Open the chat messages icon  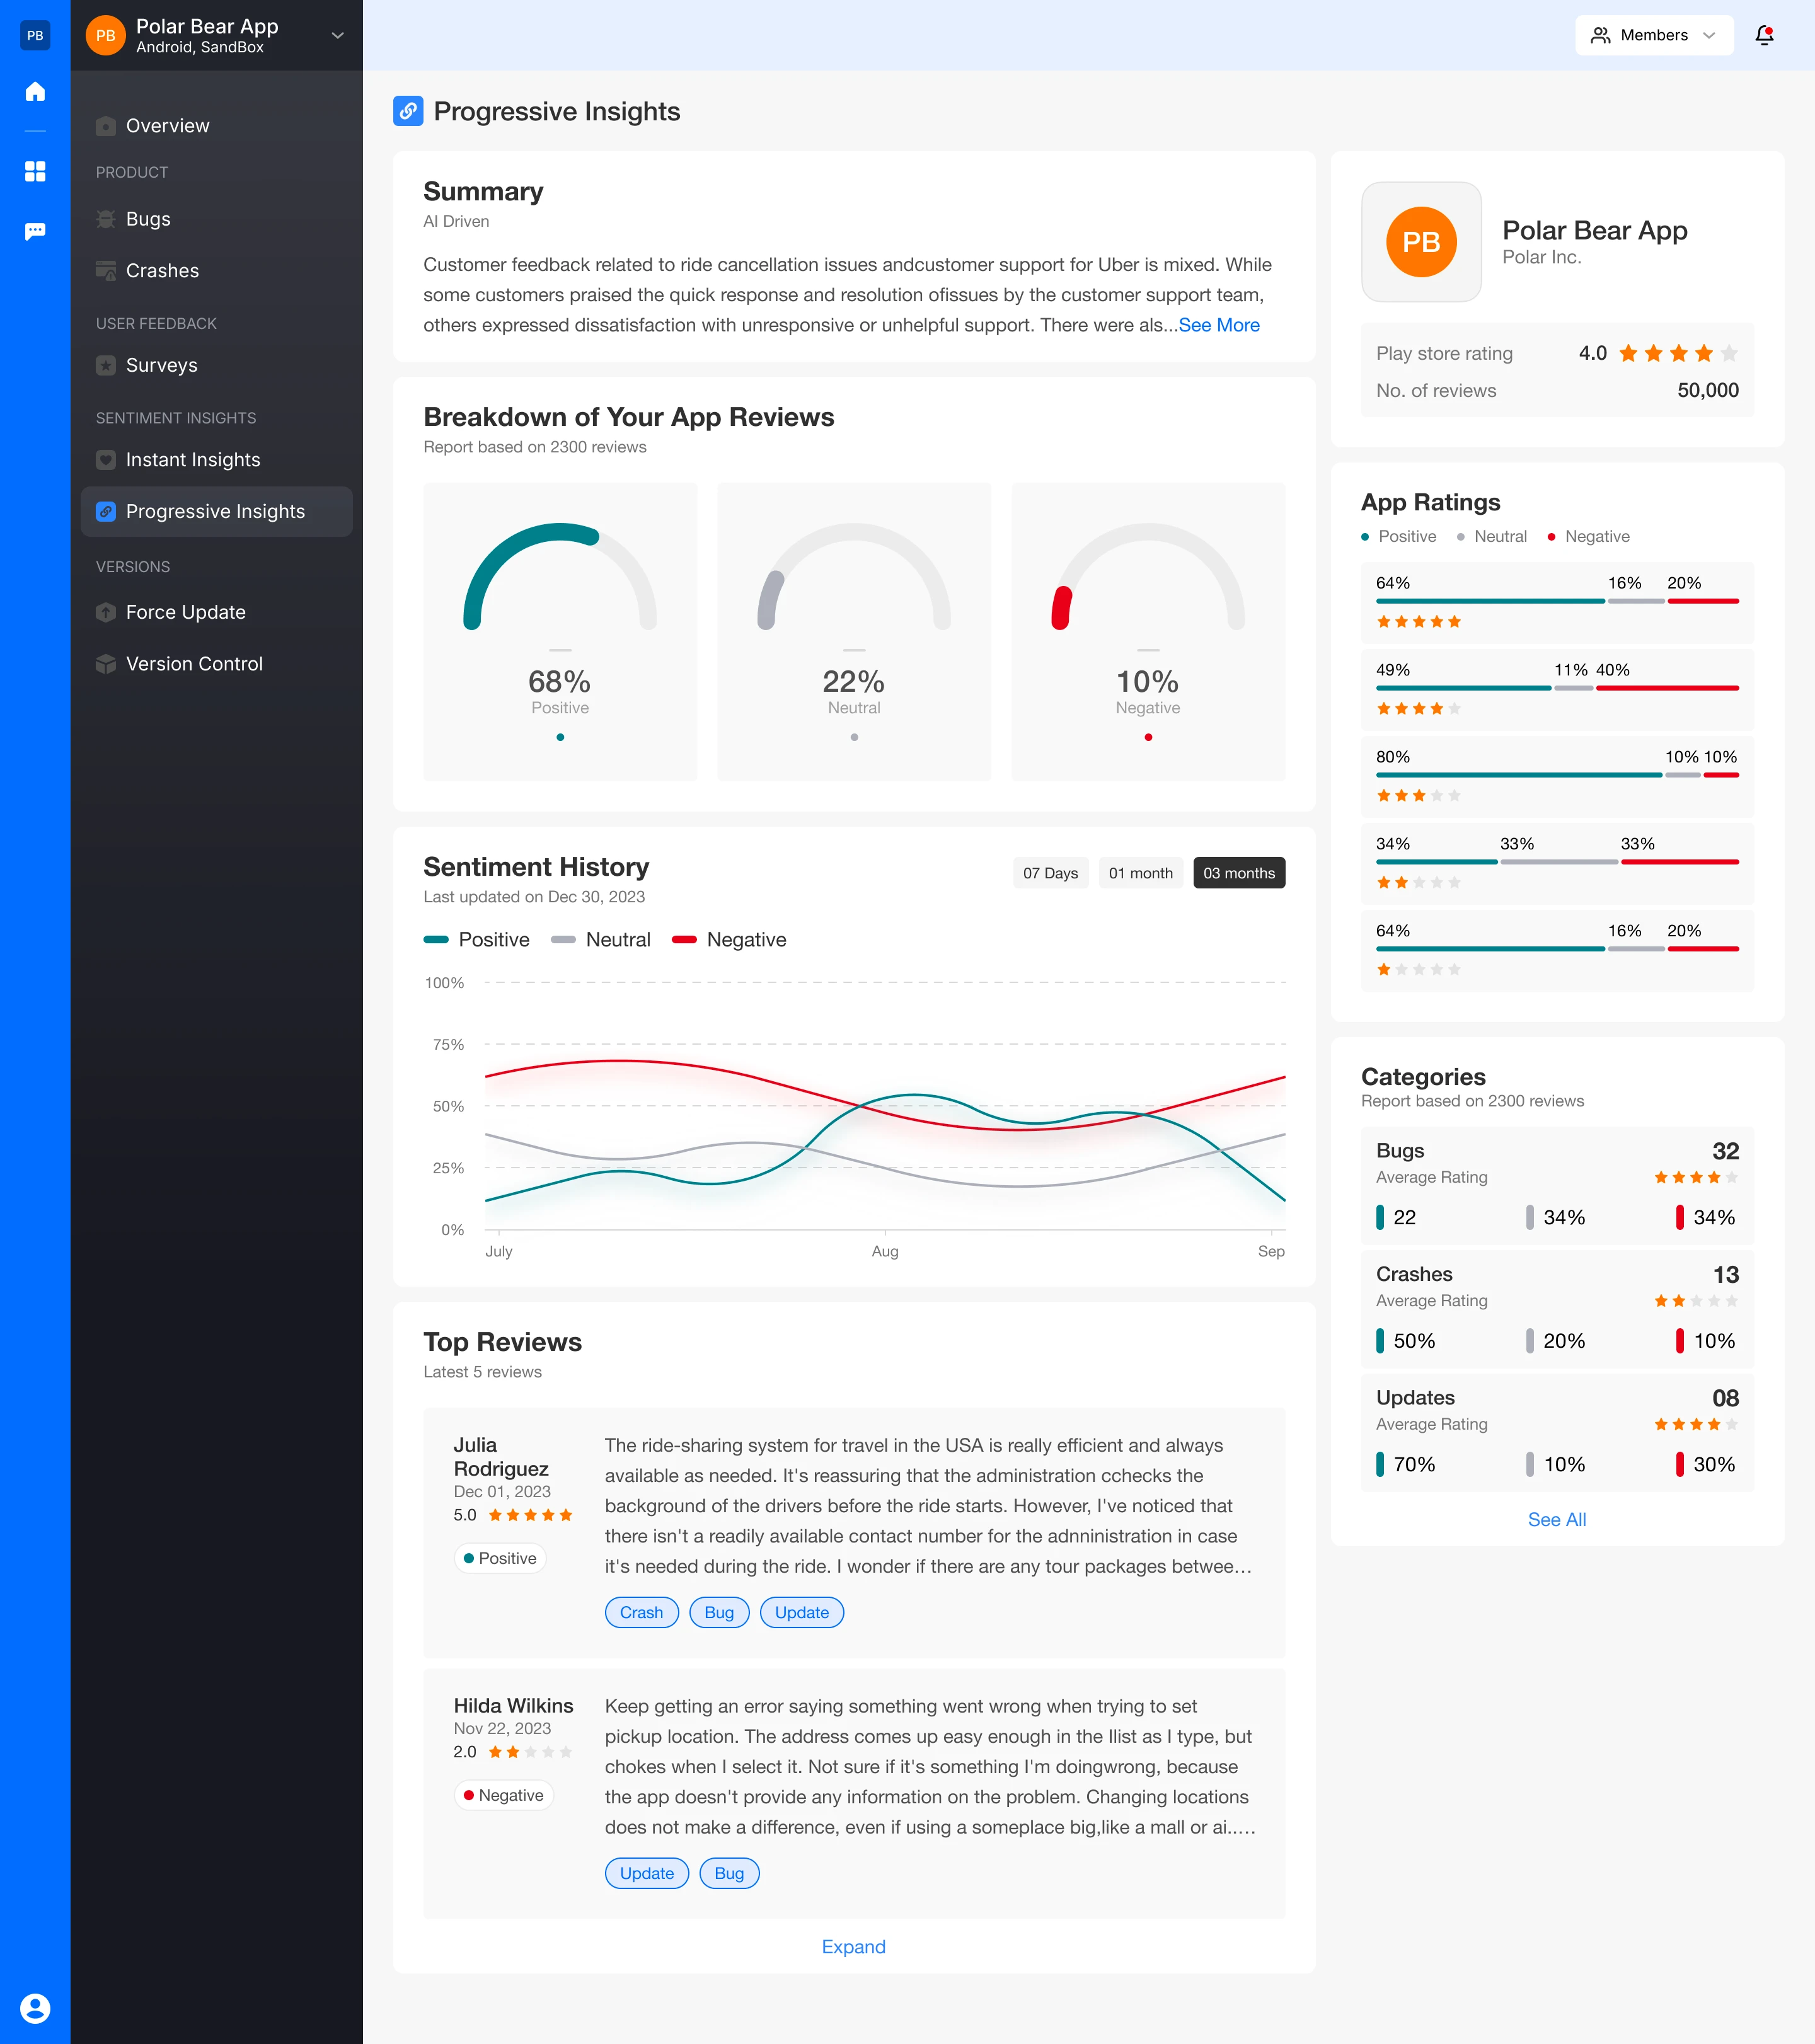point(35,231)
